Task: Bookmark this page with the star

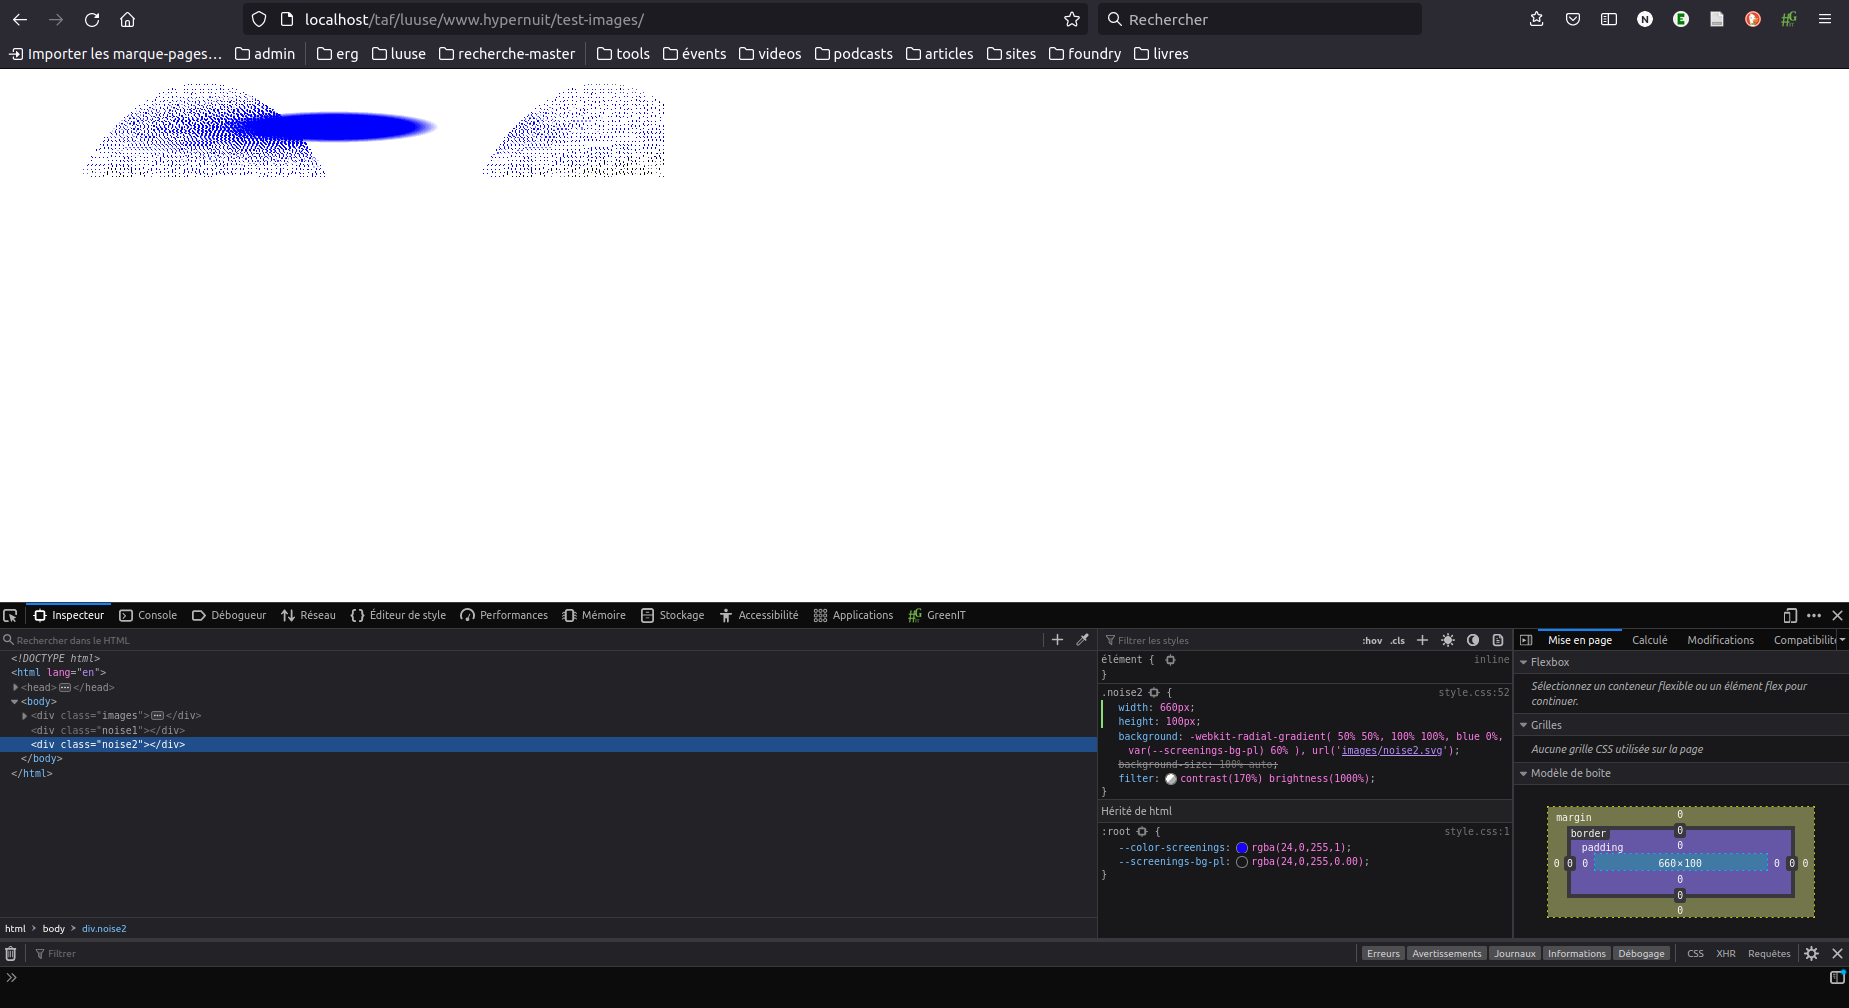Action: [x=1072, y=19]
